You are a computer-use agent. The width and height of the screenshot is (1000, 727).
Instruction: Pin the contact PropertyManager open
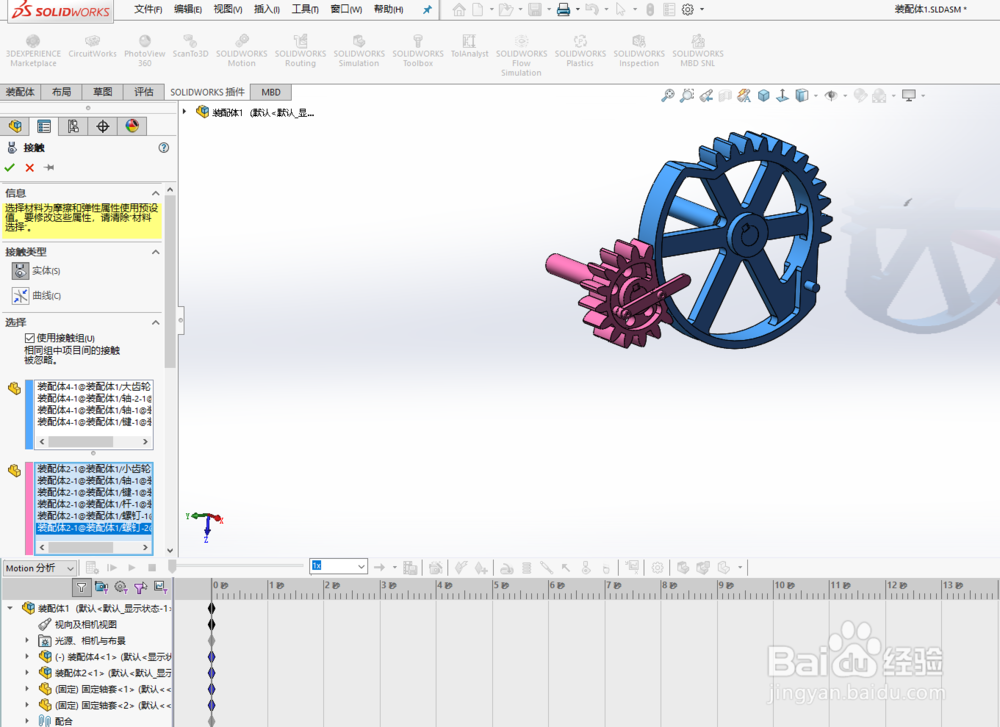pyautogui.click(x=49, y=168)
